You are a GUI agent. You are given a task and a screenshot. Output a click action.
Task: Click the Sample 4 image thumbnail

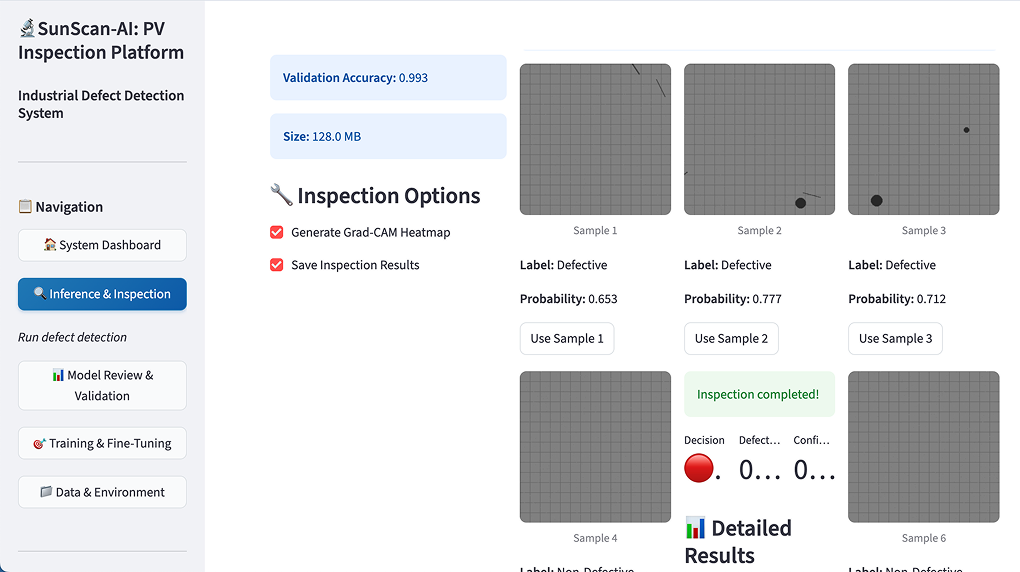point(595,447)
